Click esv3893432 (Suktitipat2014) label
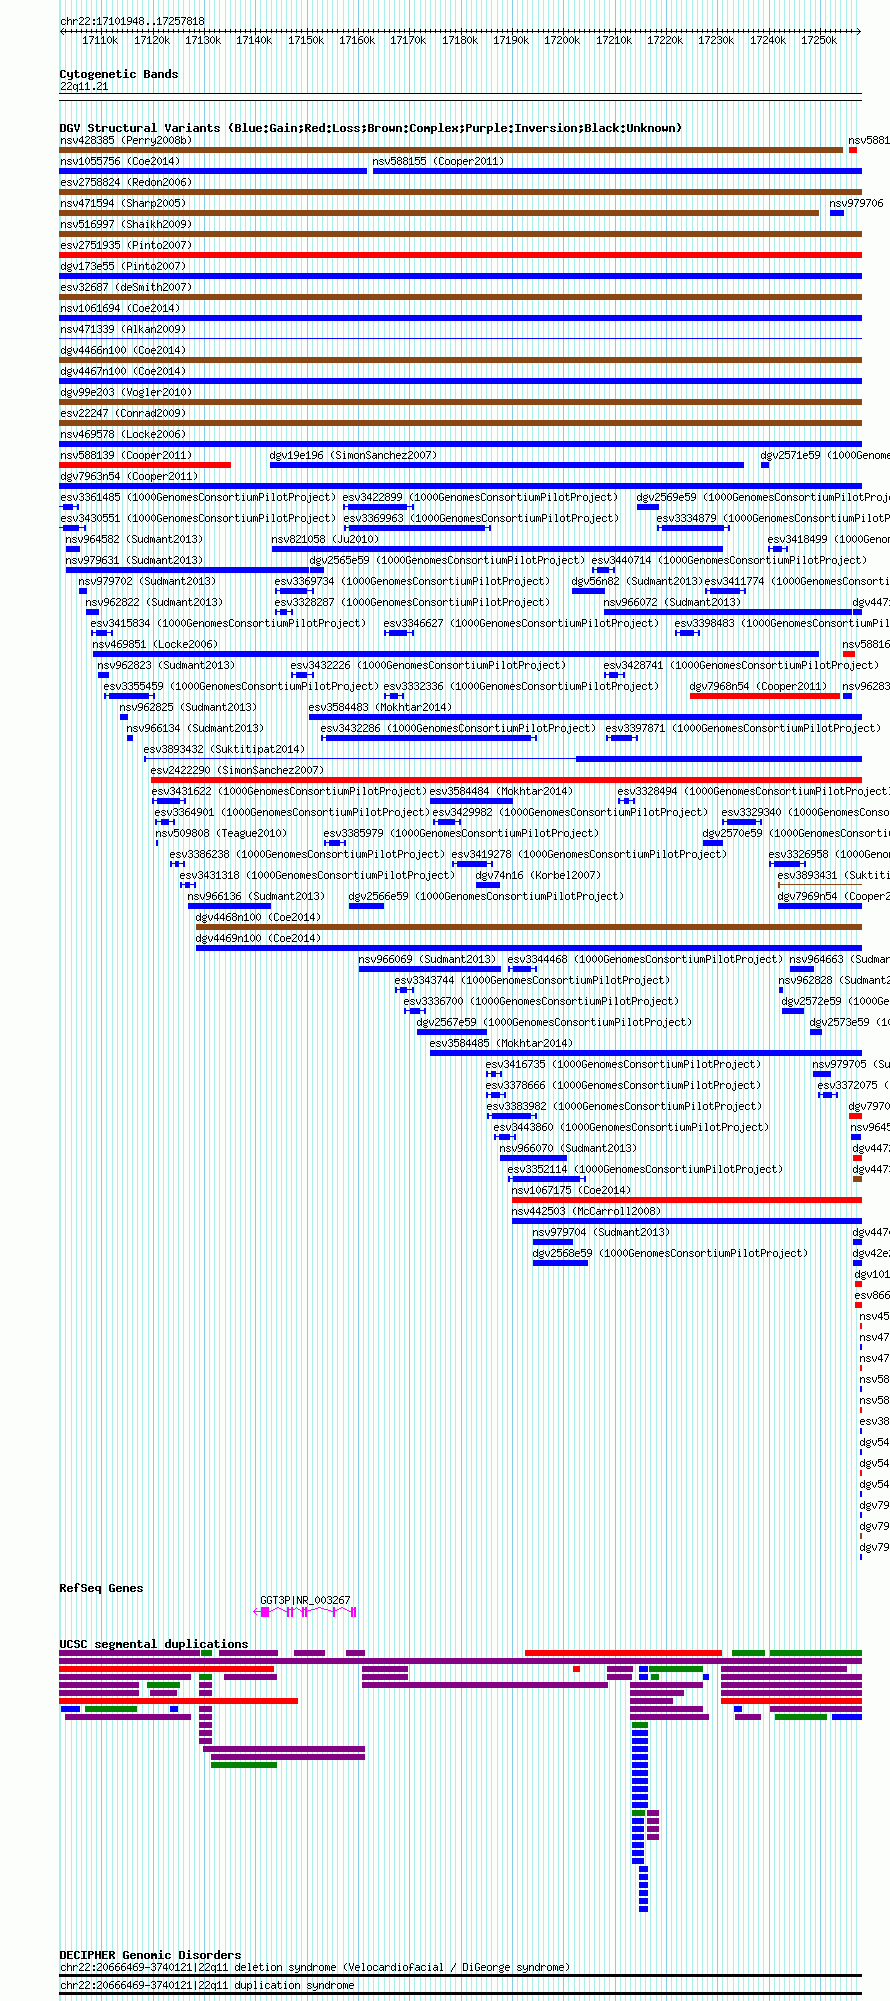Image resolution: width=890 pixels, height=2001 pixels. point(224,749)
